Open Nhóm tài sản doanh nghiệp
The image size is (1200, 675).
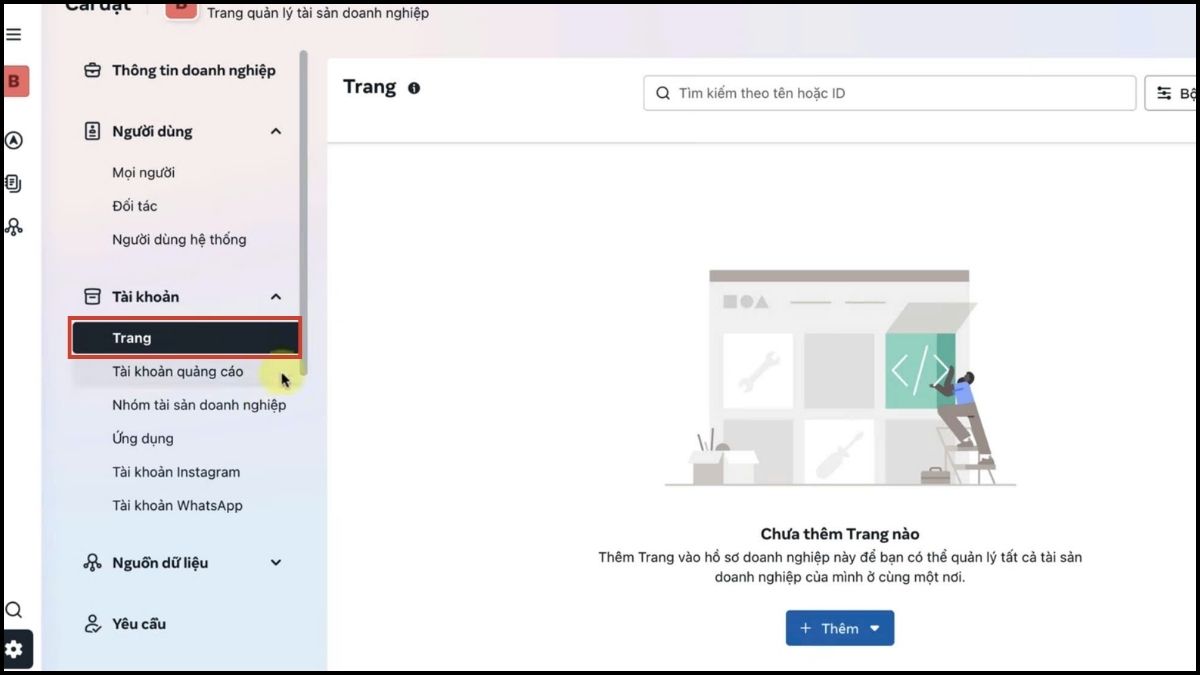[x=199, y=405]
